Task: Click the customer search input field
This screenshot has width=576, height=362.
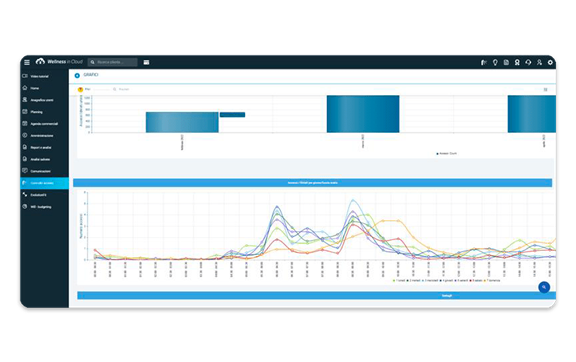Action: point(112,62)
